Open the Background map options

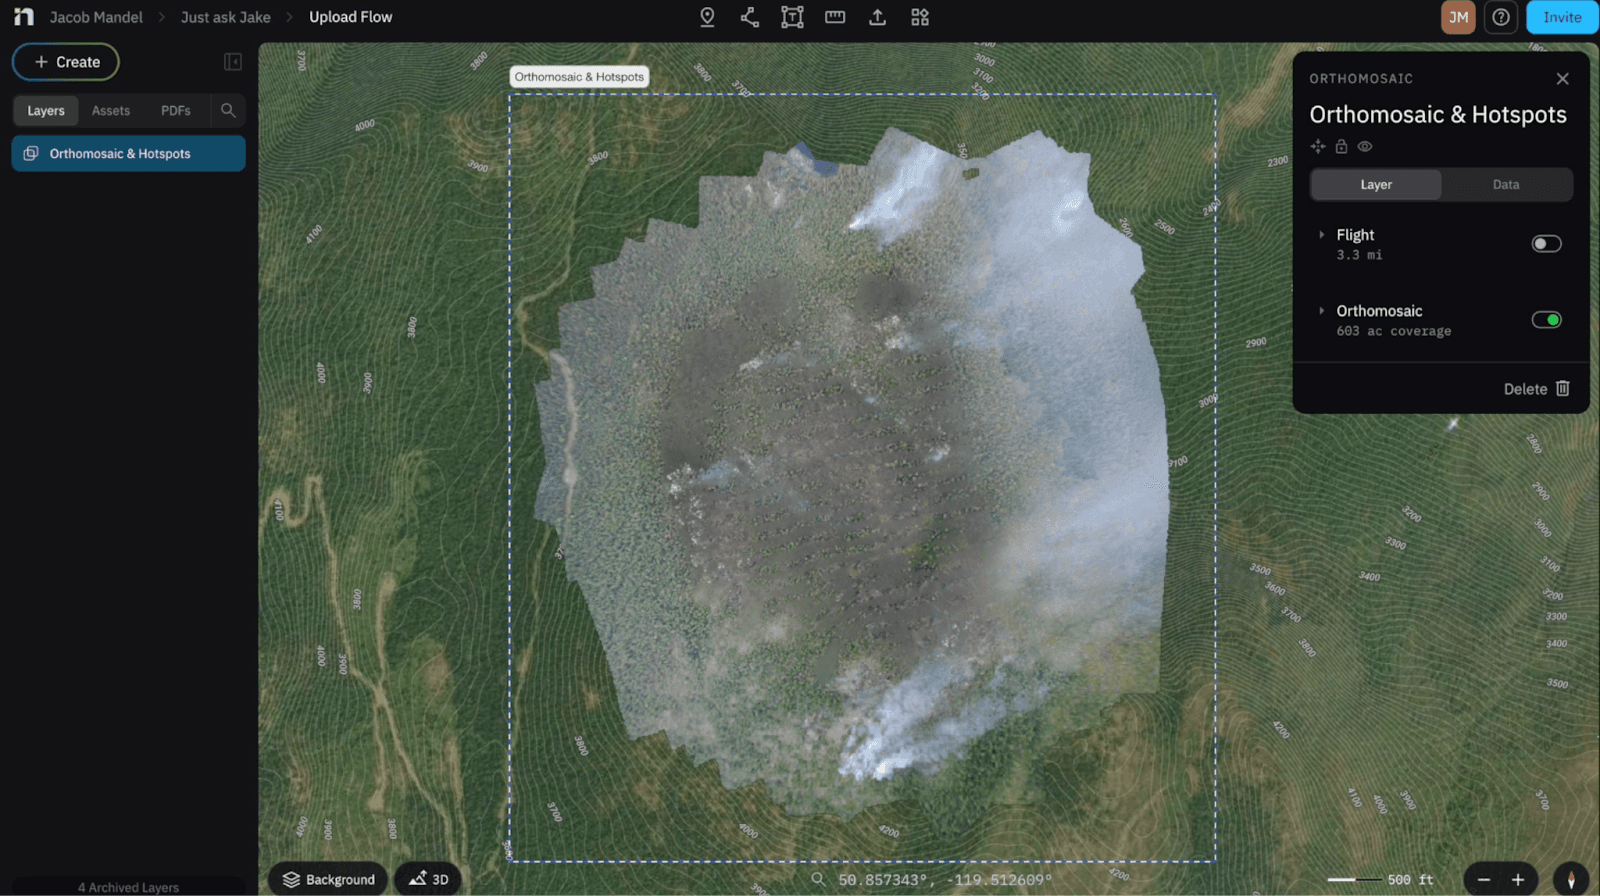[x=328, y=879]
